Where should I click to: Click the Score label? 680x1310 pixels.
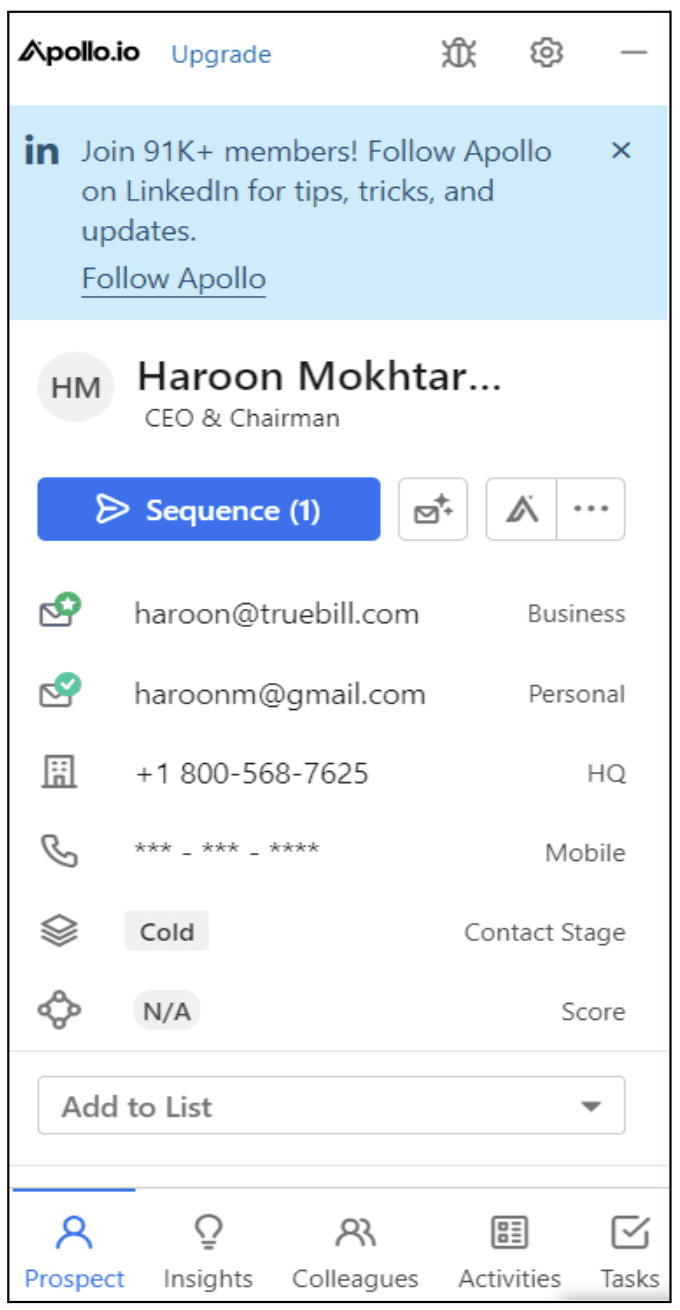tap(593, 1012)
